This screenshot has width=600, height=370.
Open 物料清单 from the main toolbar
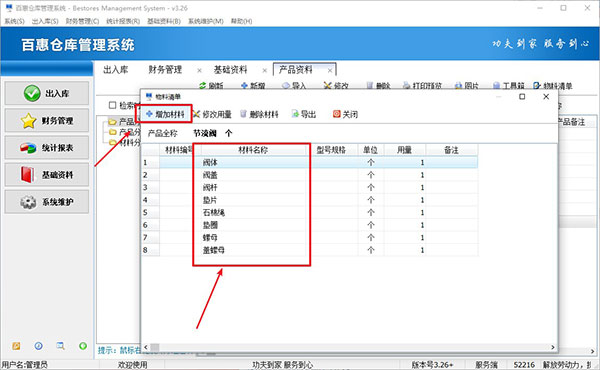point(553,86)
